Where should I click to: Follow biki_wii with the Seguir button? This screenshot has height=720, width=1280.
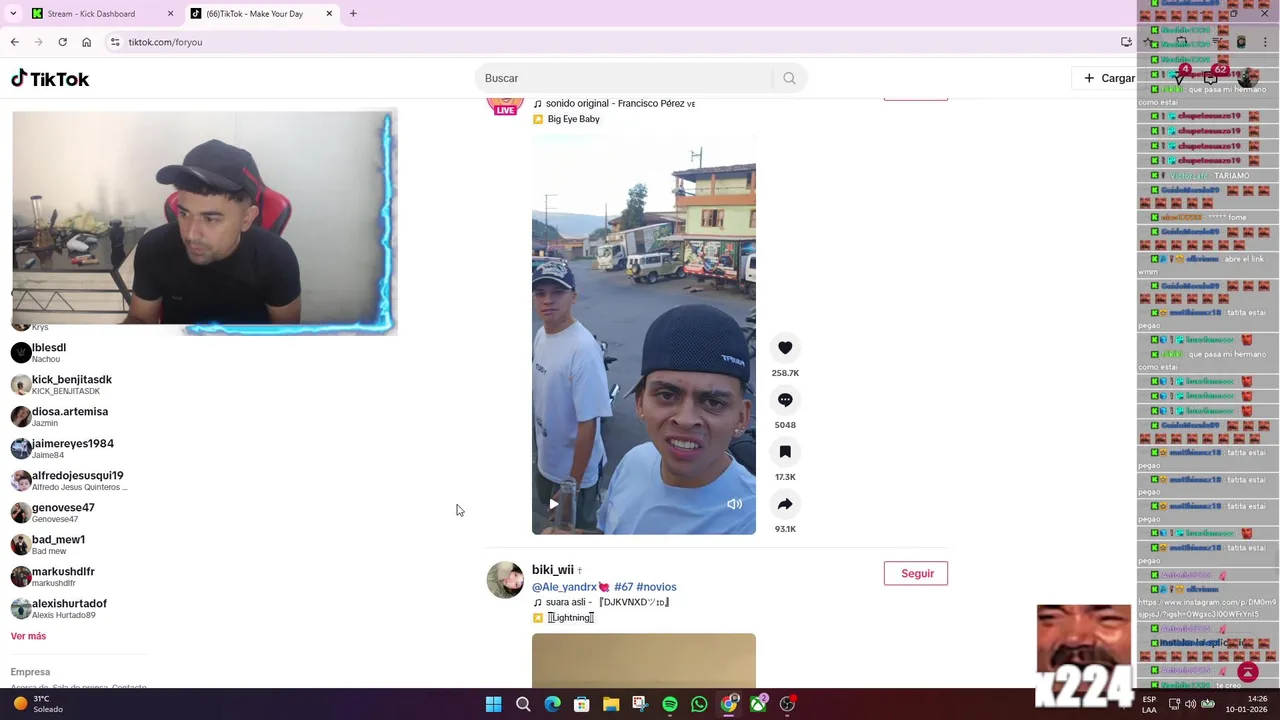point(916,573)
